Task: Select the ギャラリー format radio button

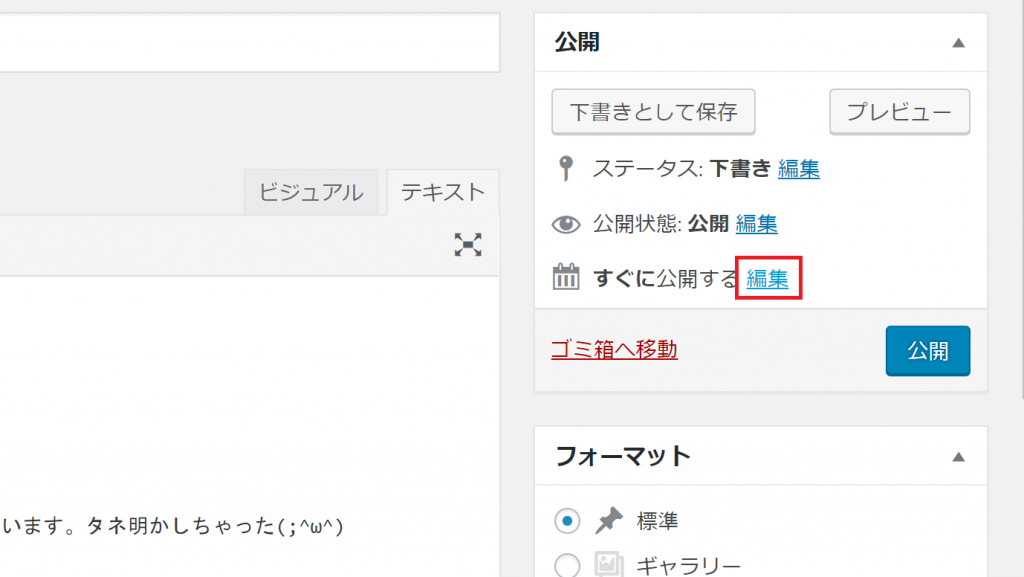Action: coord(567,565)
